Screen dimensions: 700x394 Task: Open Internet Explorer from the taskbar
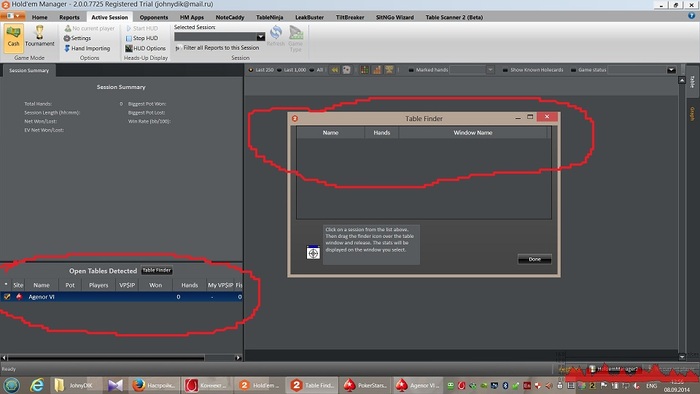pos(37,385)
